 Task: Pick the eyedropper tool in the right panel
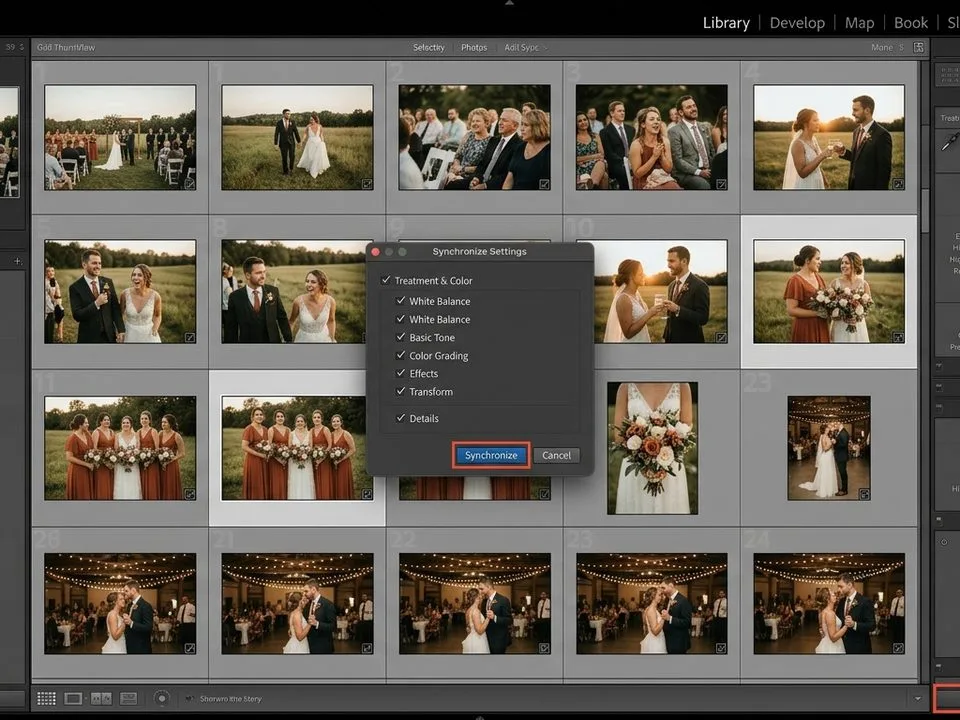point(950,142)
